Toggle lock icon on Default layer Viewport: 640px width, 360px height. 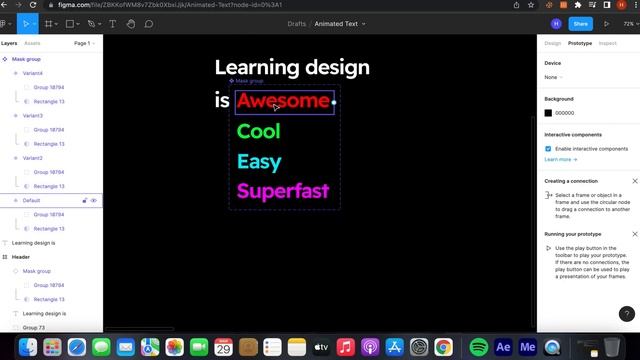(85, 200)
